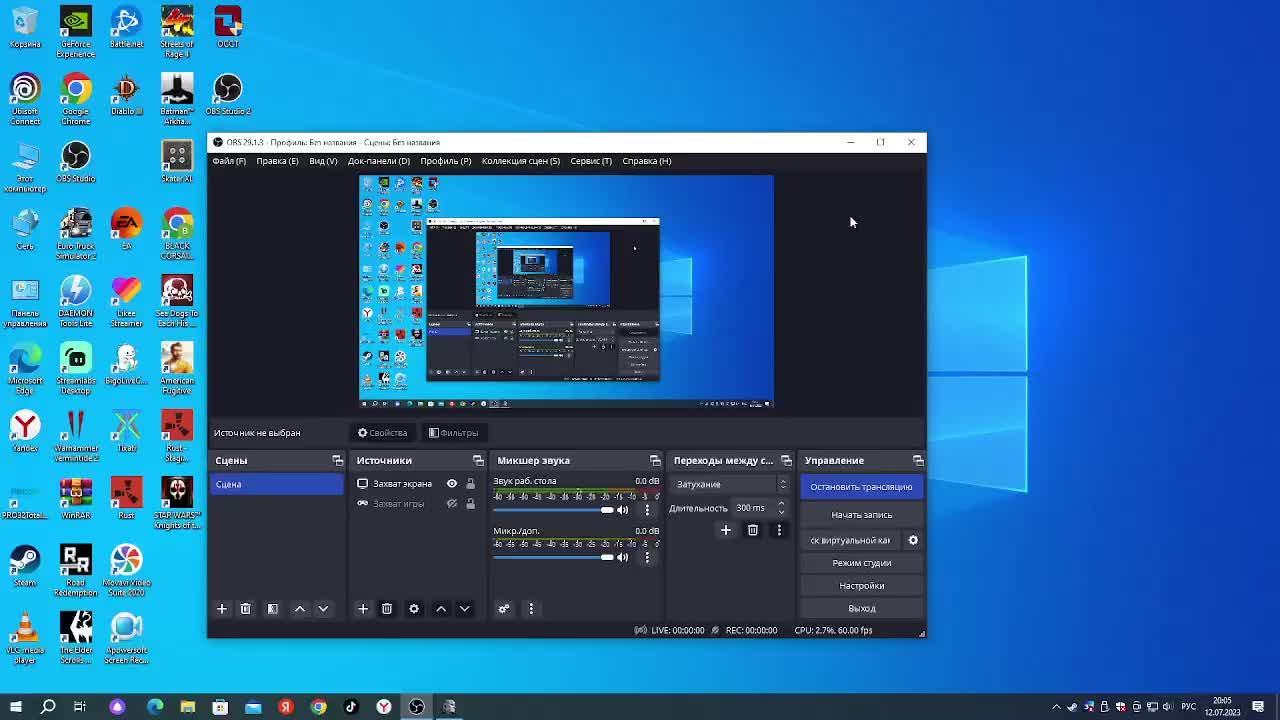Move the selected source up
The image size is (1280, 720).
(441, 609)
